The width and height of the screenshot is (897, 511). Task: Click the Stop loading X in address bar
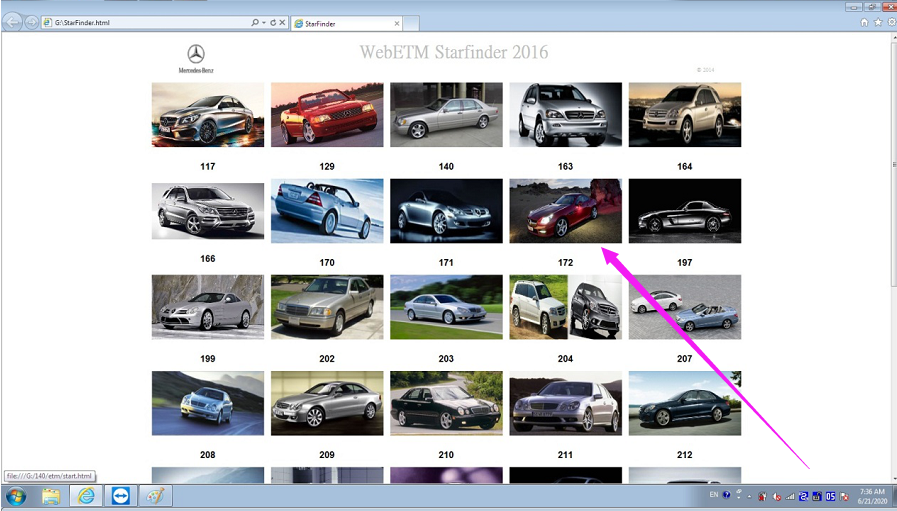coord(282,22)
